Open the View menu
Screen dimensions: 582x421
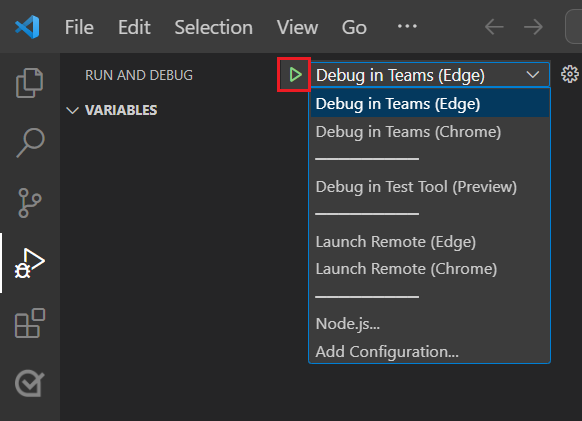(297, 27)
